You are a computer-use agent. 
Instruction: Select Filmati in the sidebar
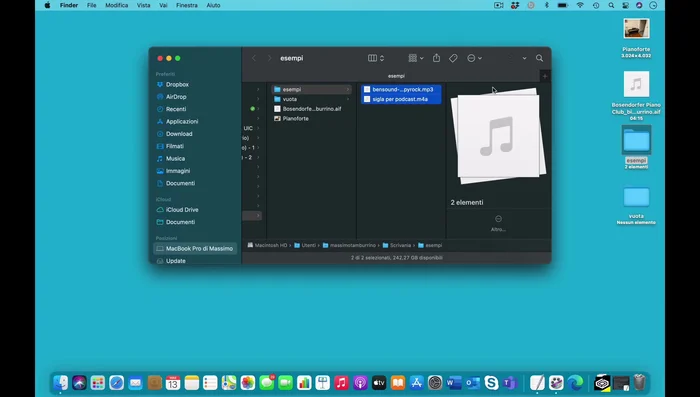tap(175, 146)
